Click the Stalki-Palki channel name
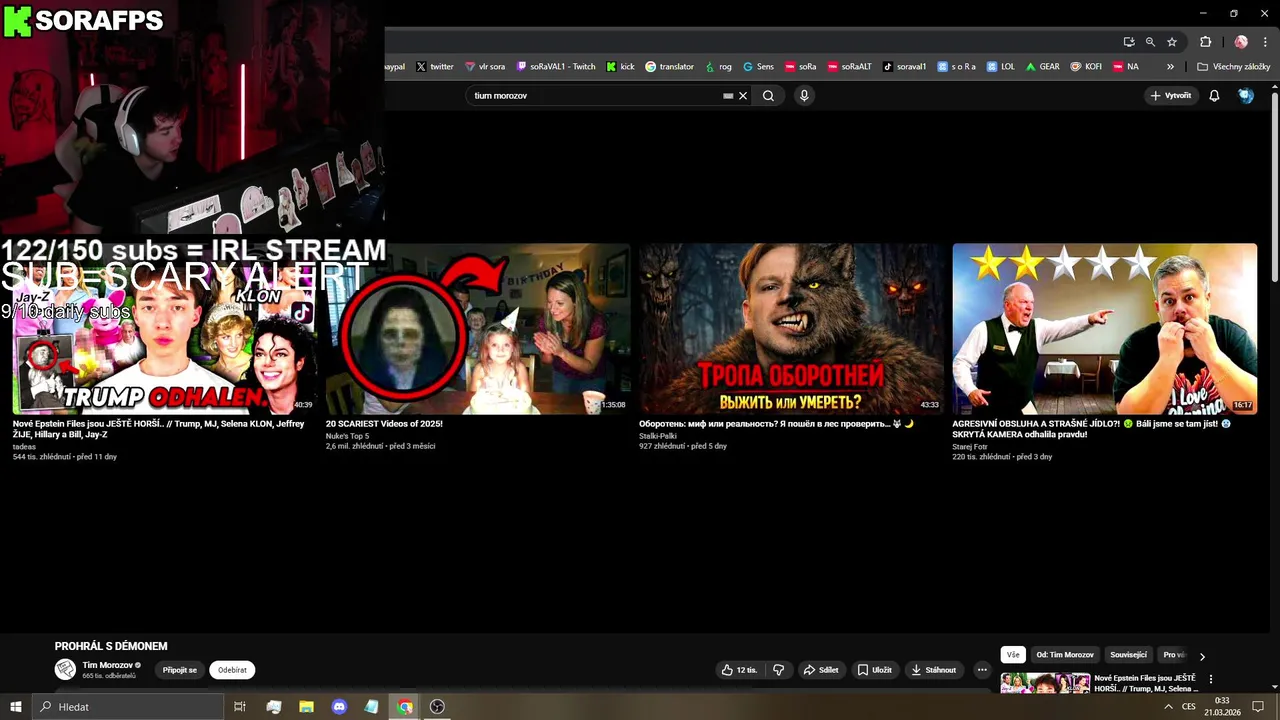Screen dimensions: 1280x720 (x=658, y=436)
